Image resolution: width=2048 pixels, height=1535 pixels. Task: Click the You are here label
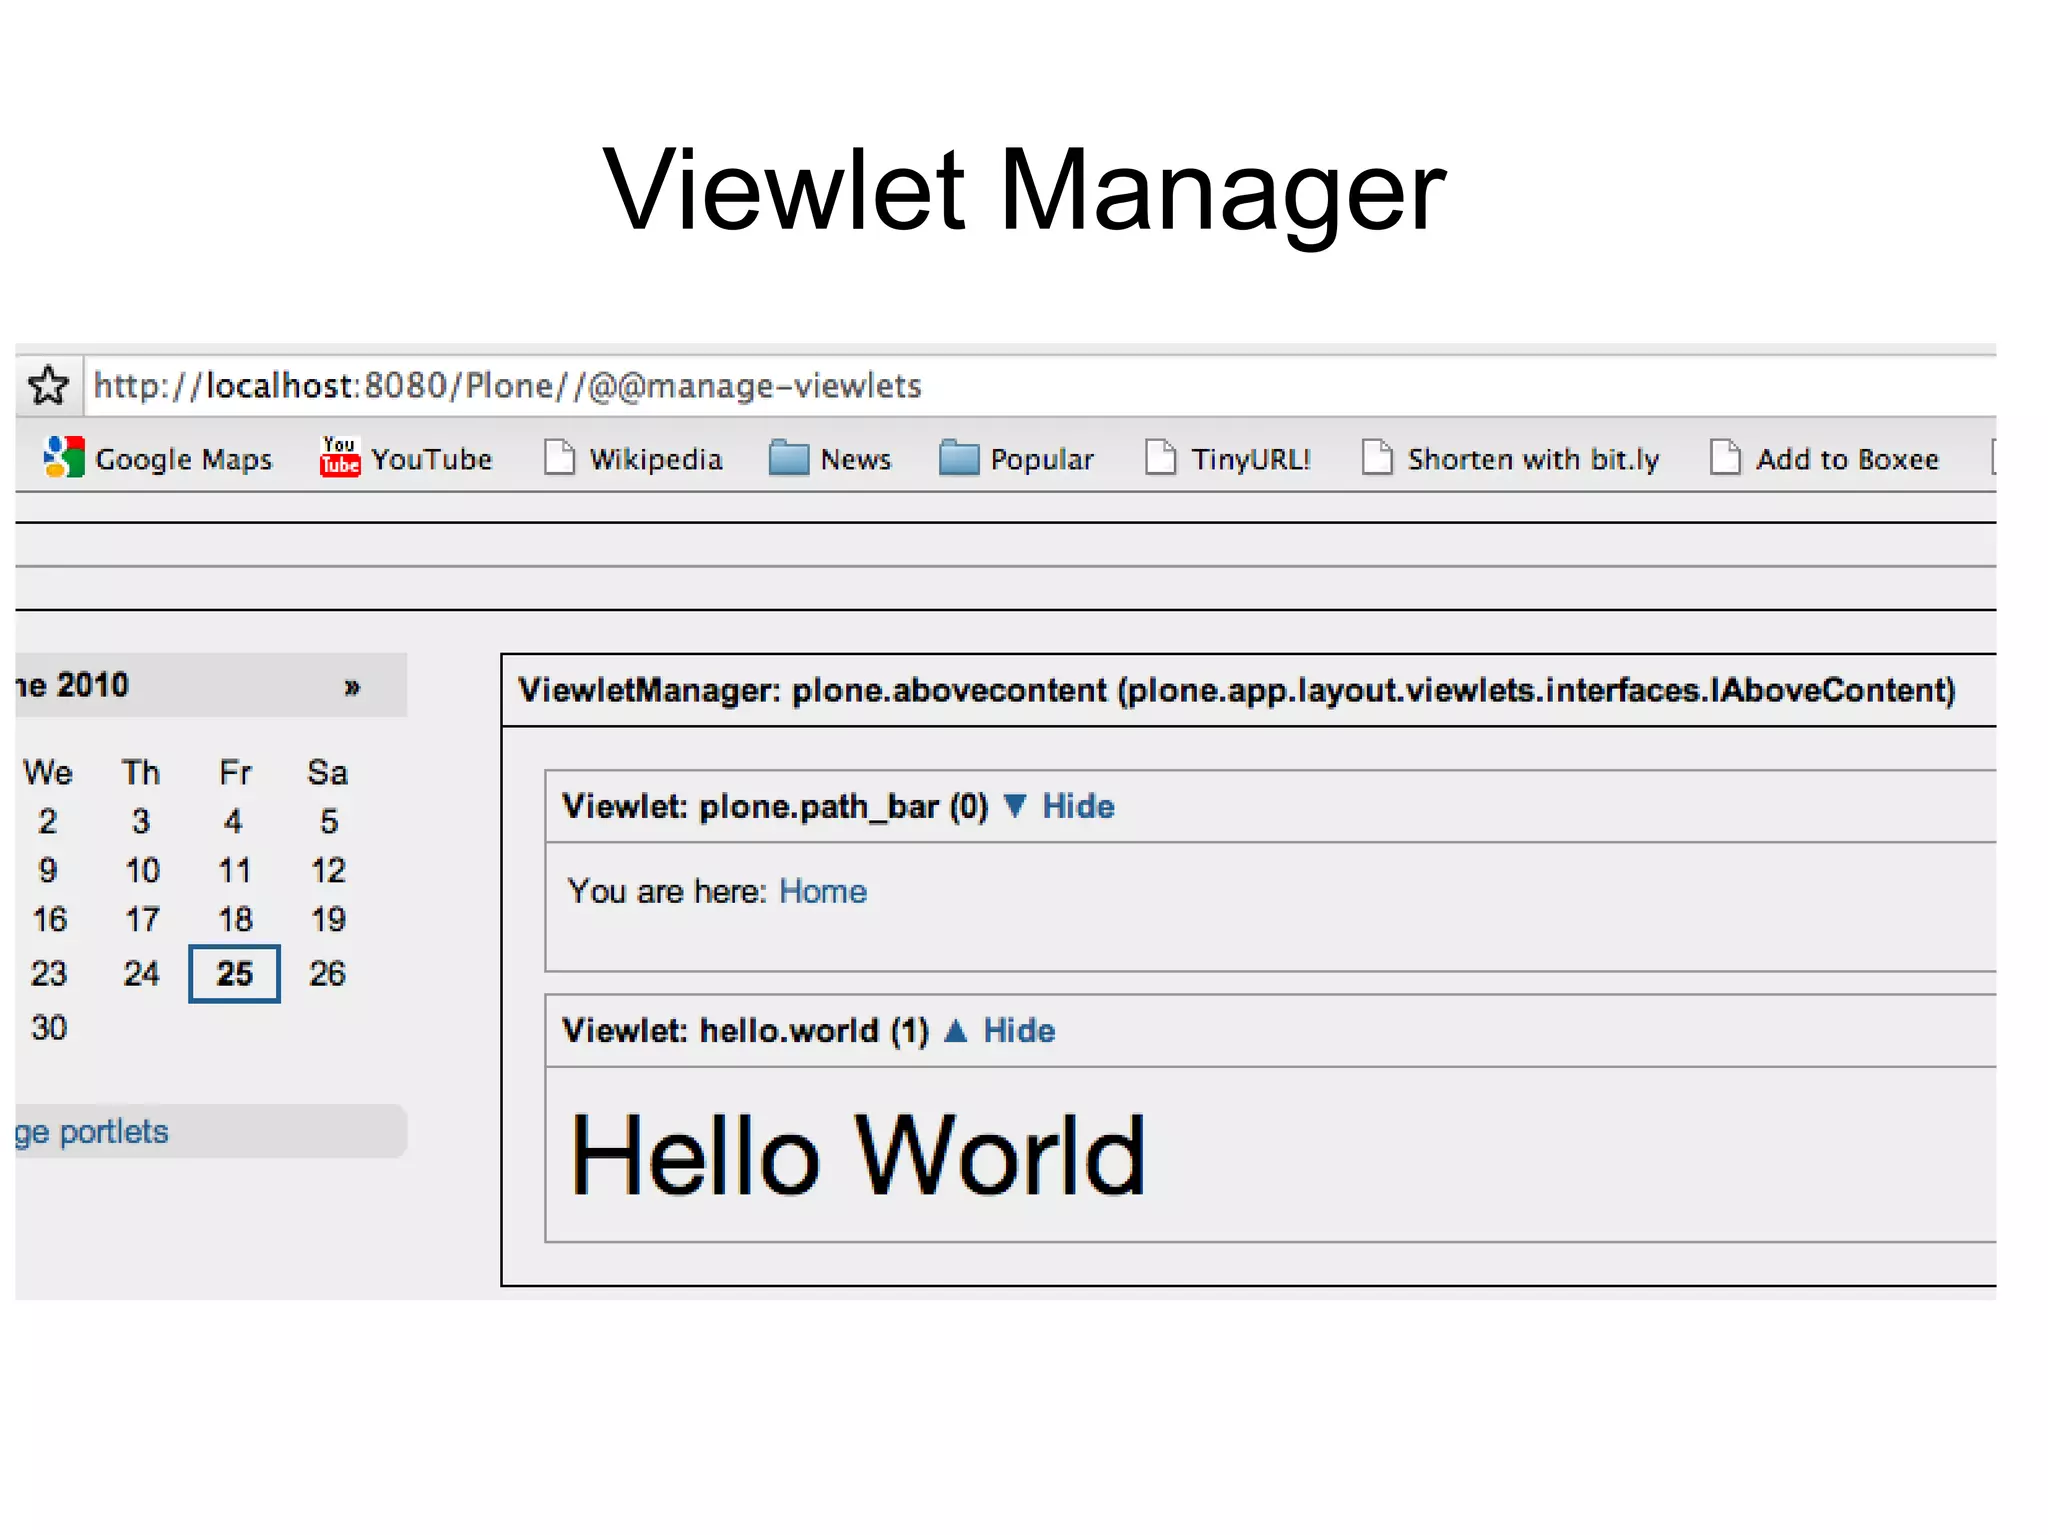point(667,891)
